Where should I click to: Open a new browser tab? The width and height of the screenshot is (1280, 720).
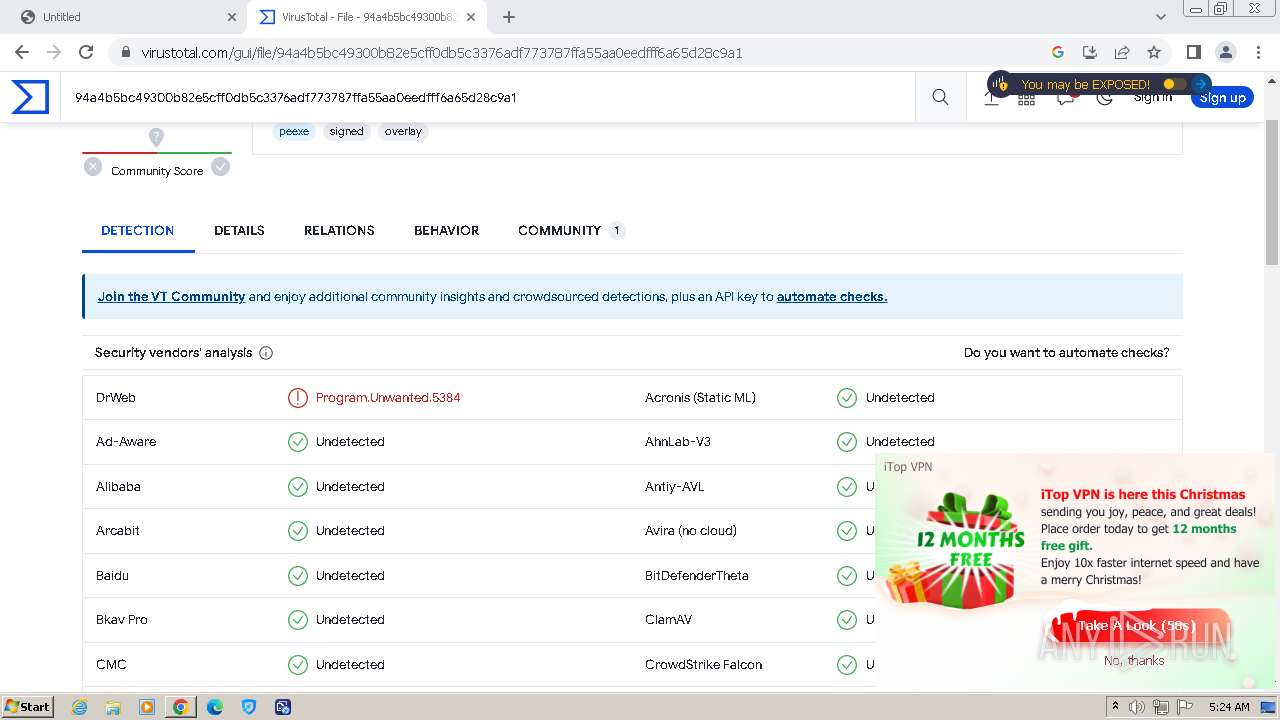coord(509,17)
